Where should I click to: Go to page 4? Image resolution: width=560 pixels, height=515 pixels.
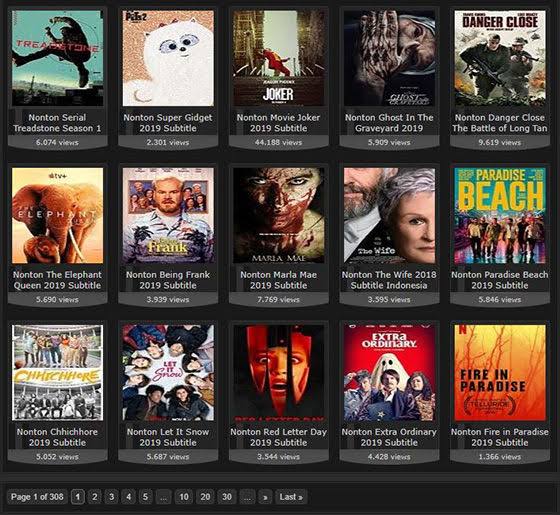tap(129, 497)
